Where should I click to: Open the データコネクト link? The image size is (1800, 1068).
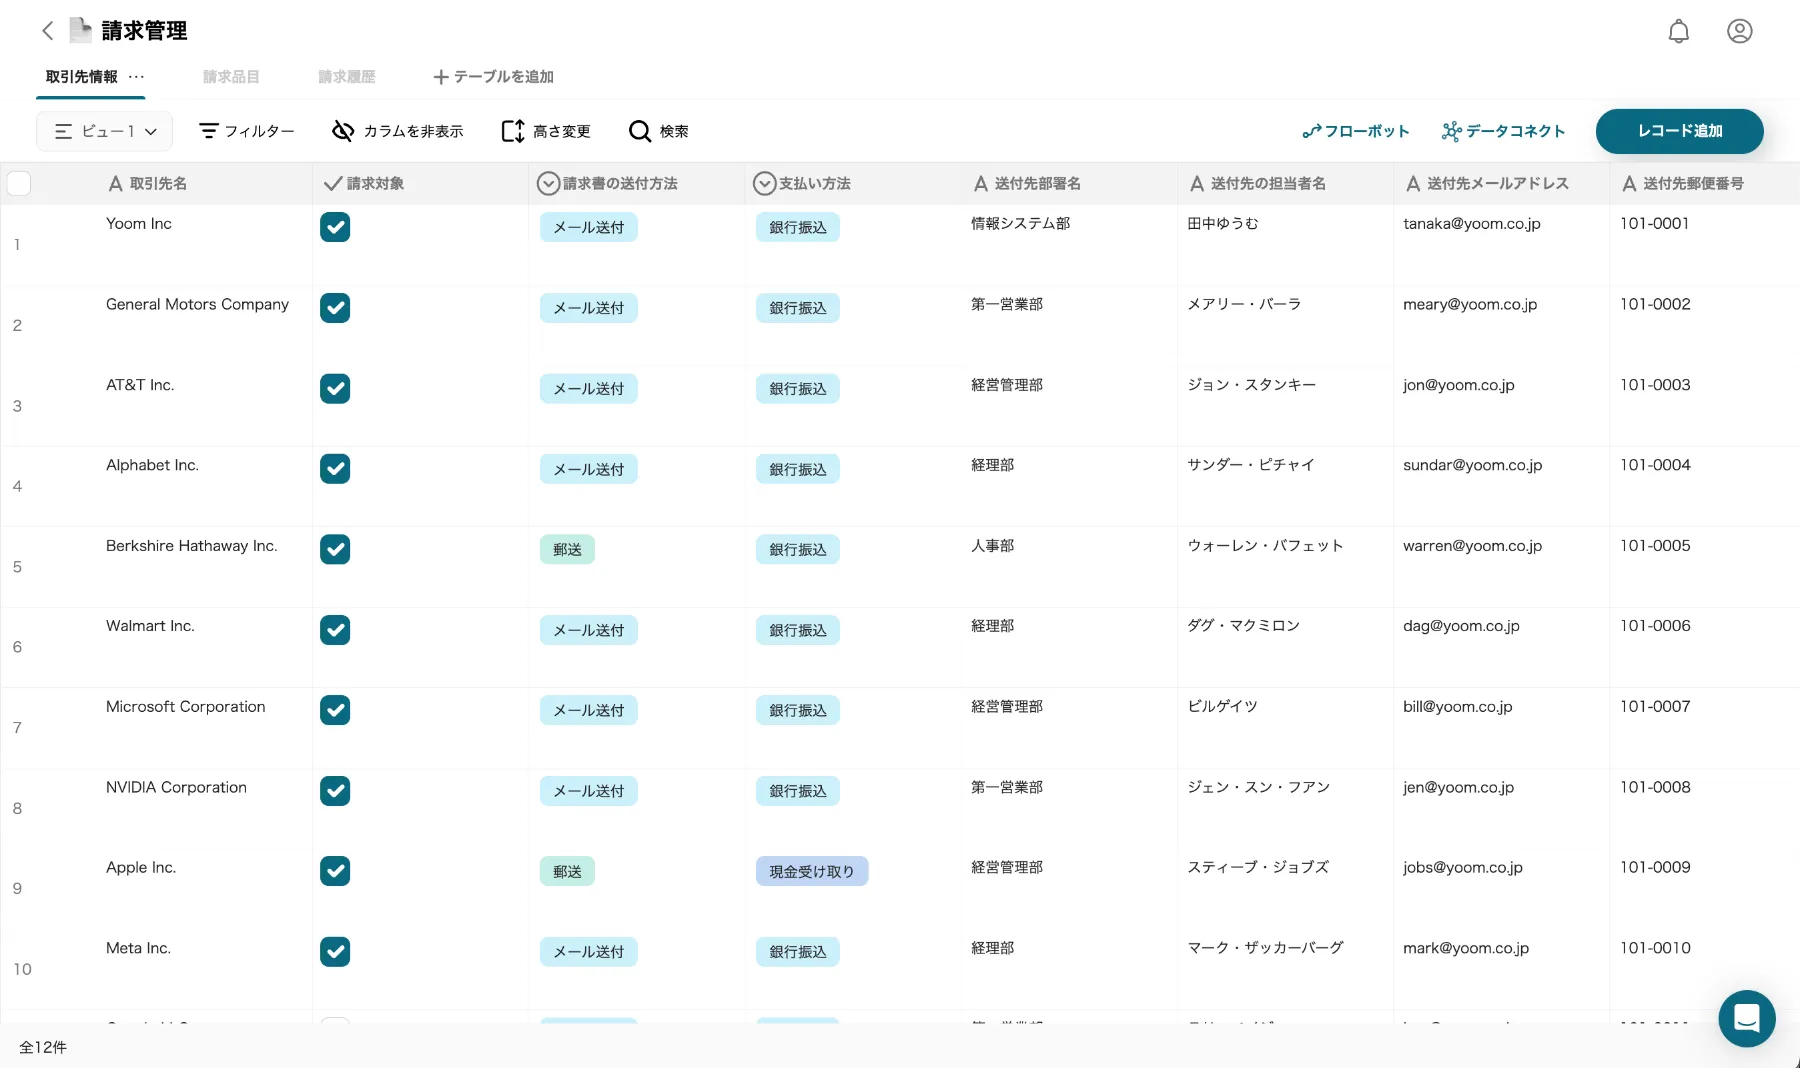coord(1503,131)
